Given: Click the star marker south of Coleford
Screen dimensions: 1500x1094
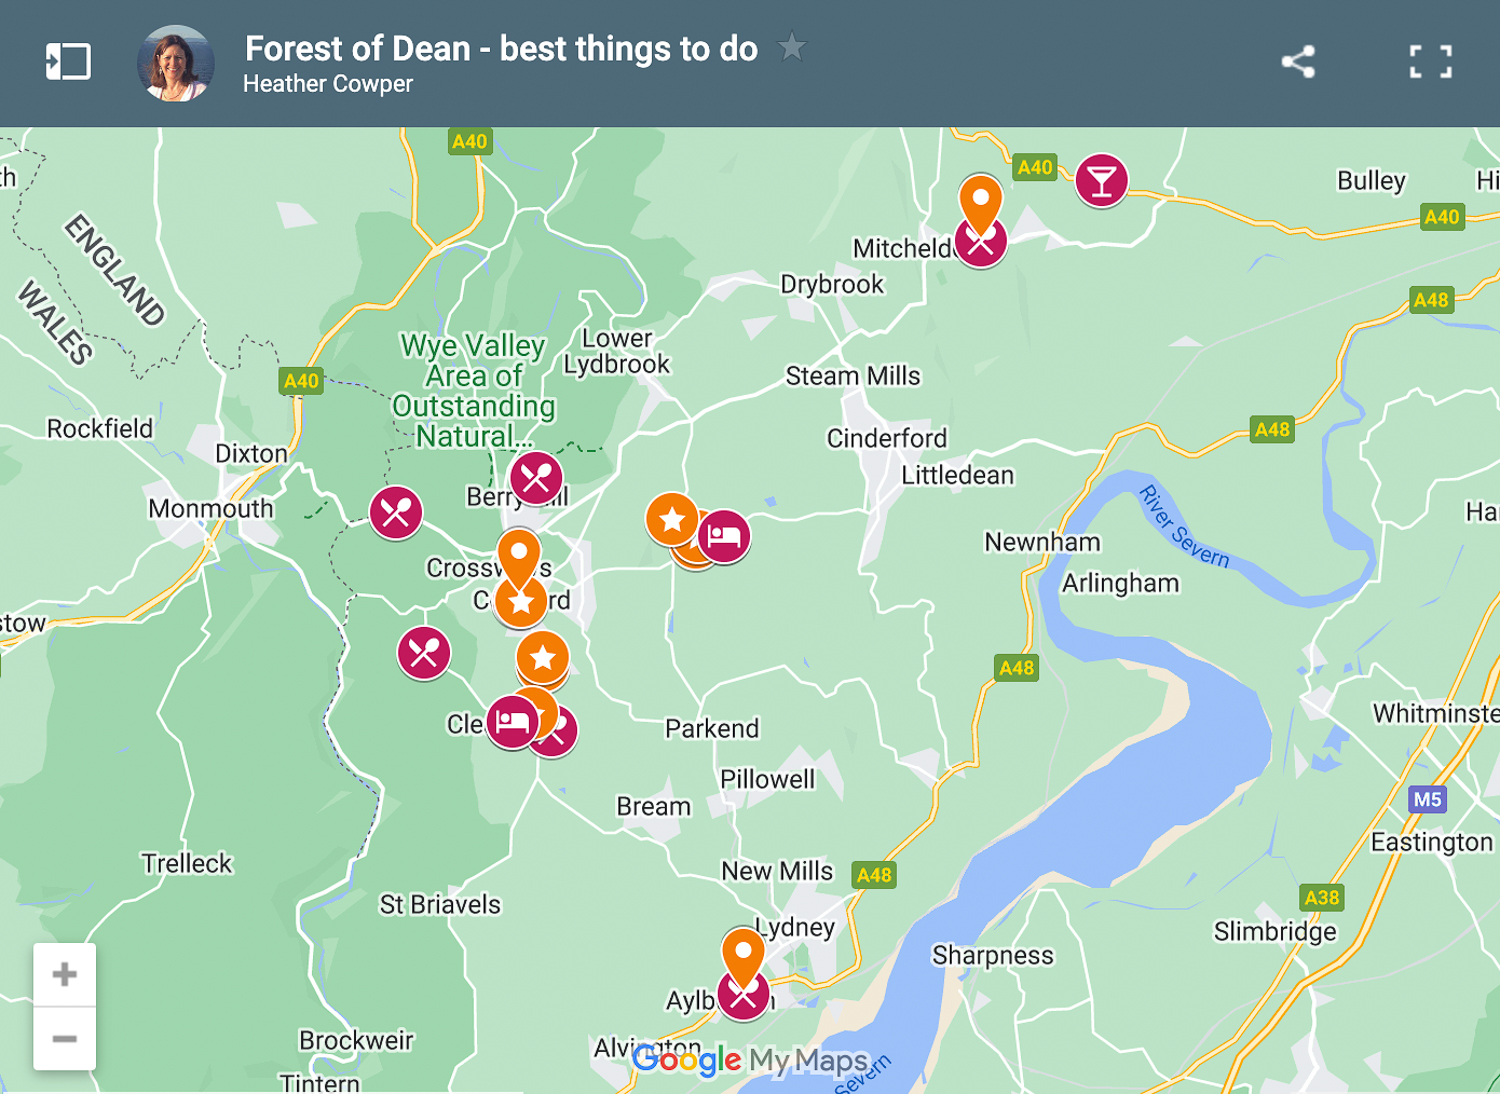Looking at the screenshot, I should click(x=542, y=659).
